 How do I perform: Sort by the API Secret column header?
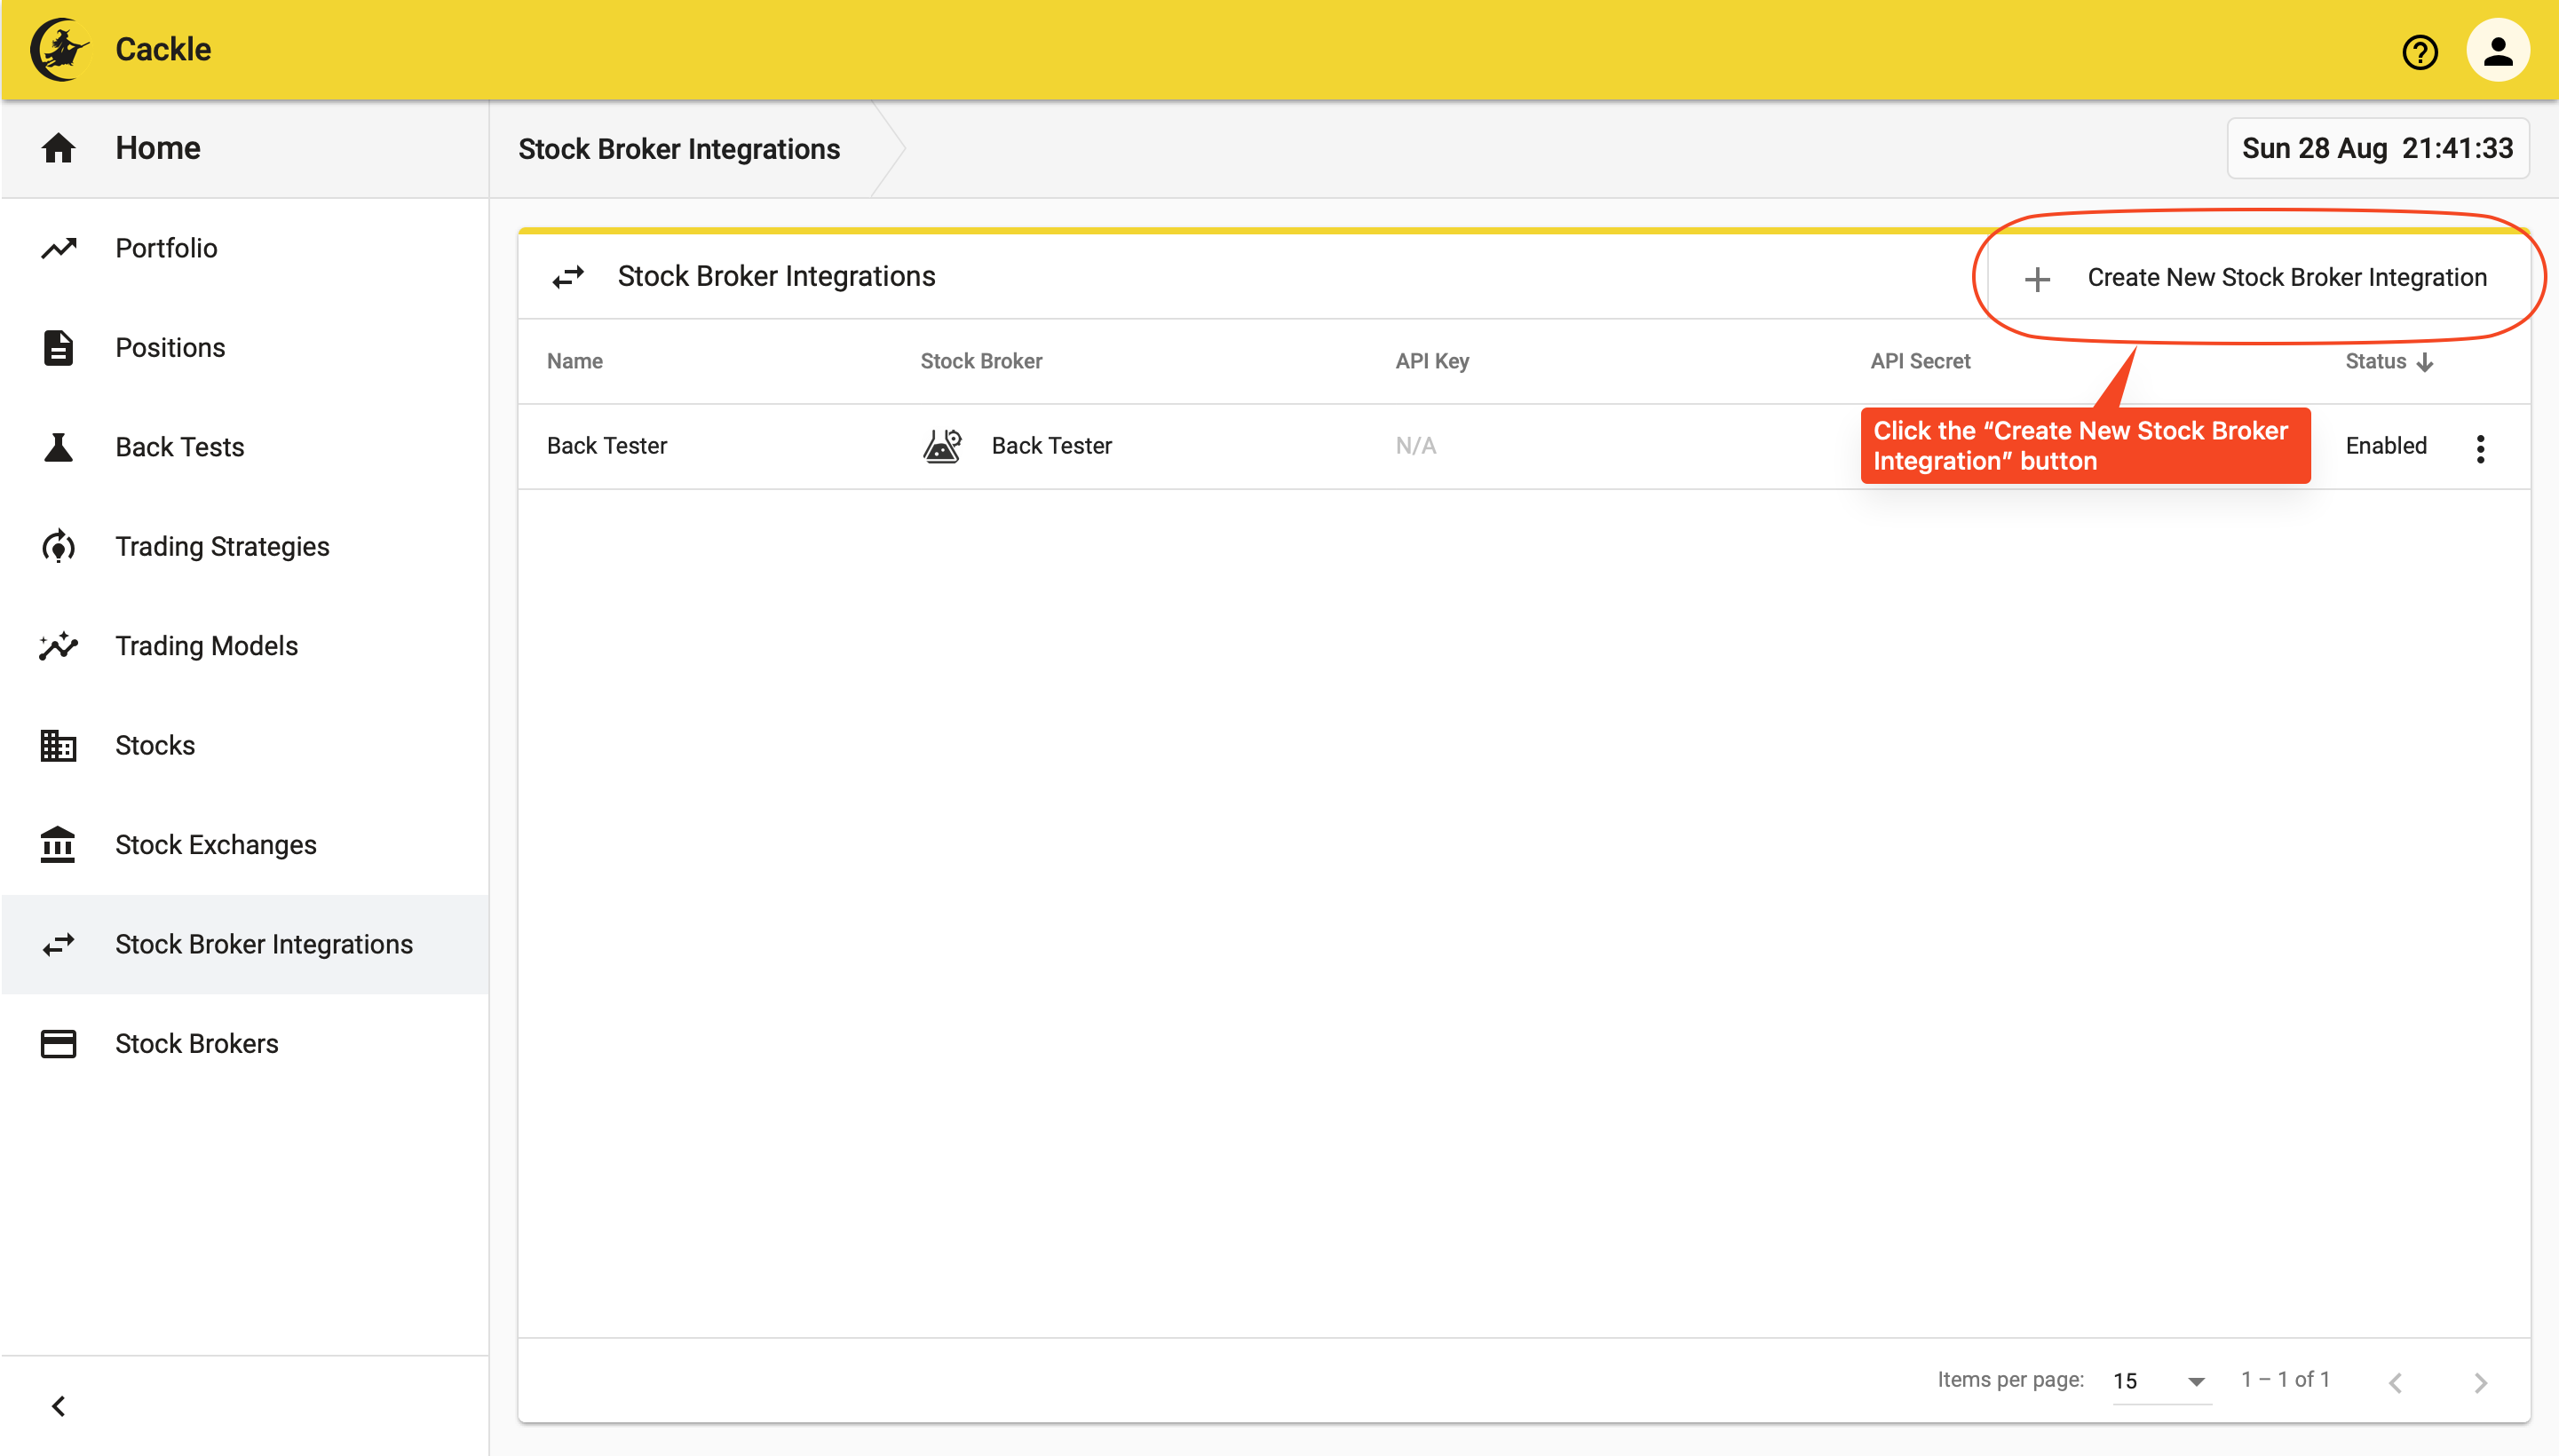[1920, 361]
